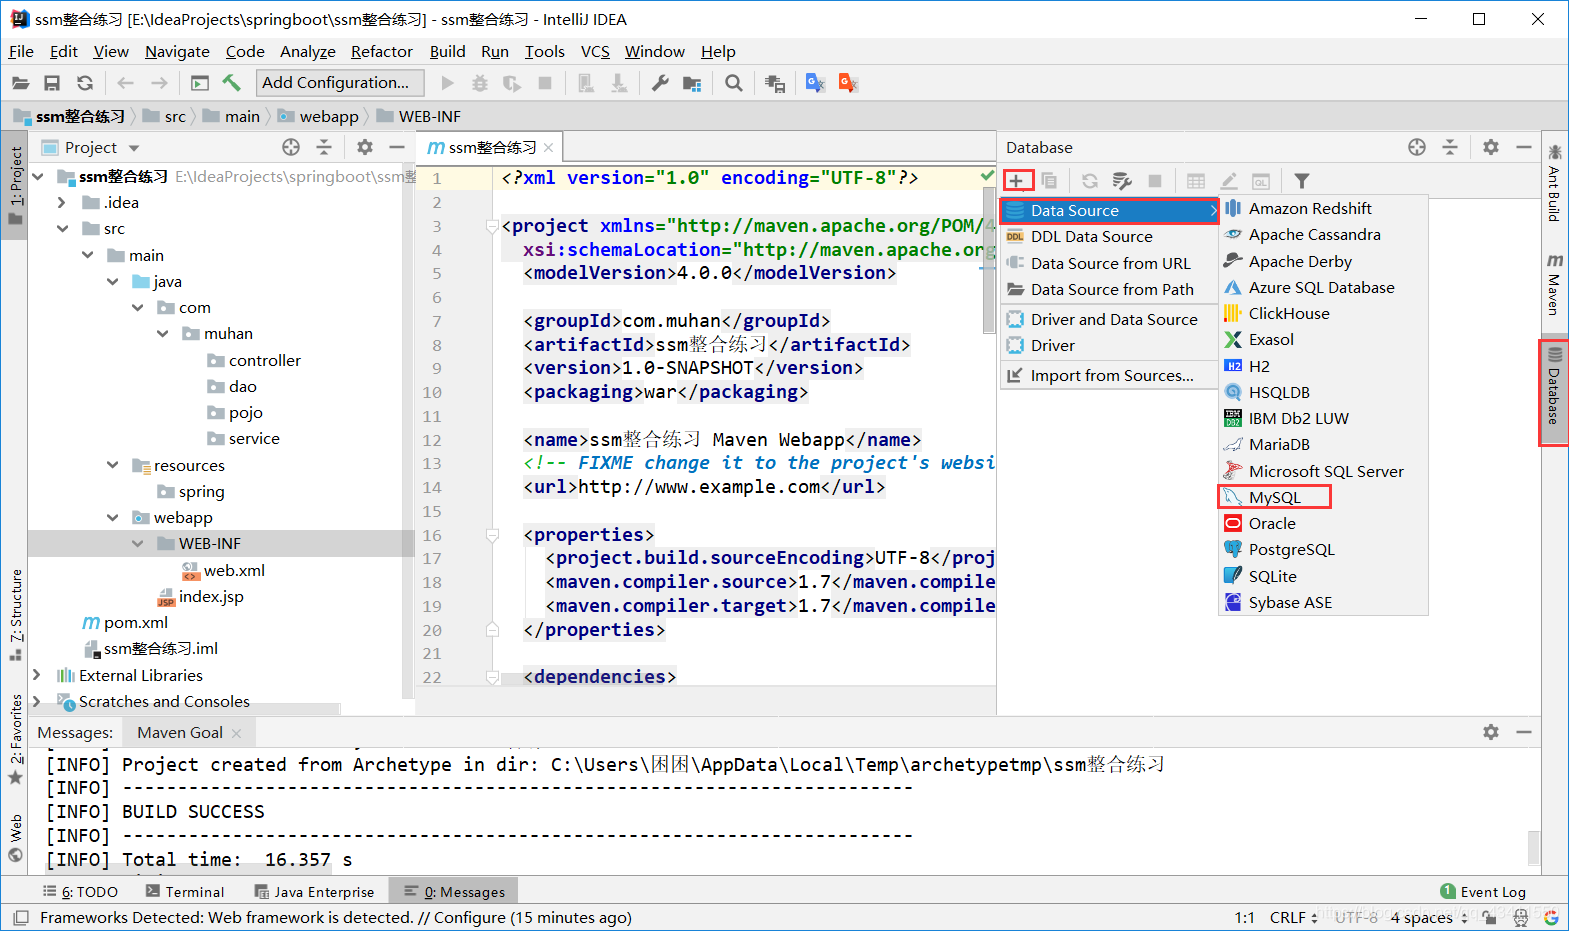The height and width of the screenshot is (931, 1569).
Task: Hide the Database panel with minus icon
Action: click(1524, 147)
